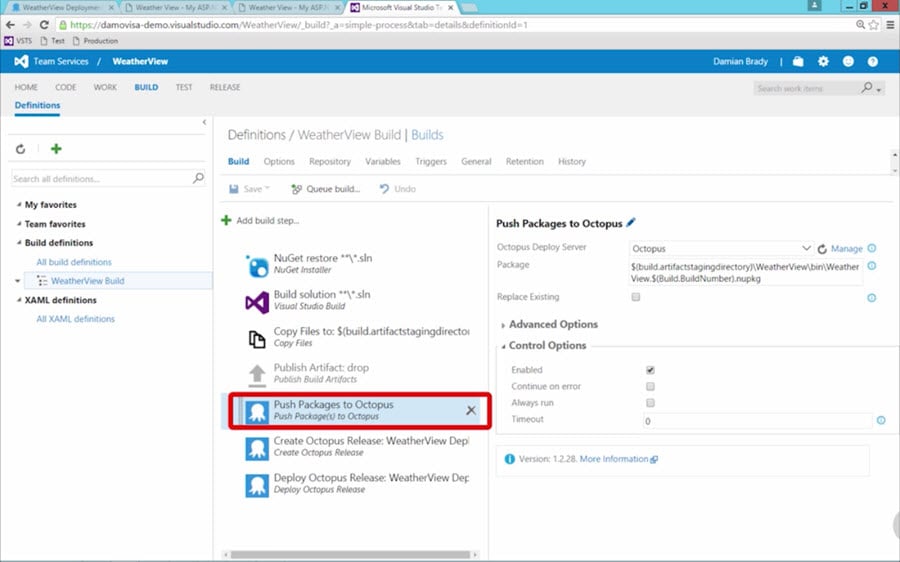The width and height of the screenshot is (900, 562).
Task: Switch to the History tab
Action: (572, 161)
